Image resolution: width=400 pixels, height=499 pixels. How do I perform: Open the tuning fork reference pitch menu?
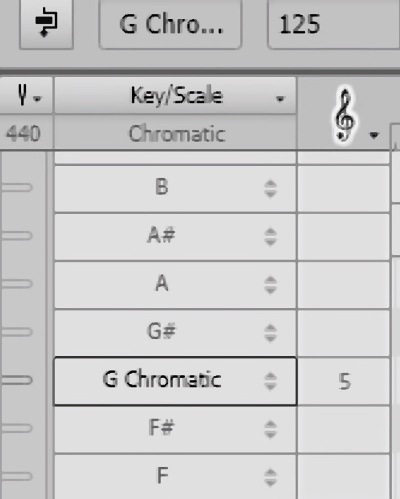pos(27,95)
